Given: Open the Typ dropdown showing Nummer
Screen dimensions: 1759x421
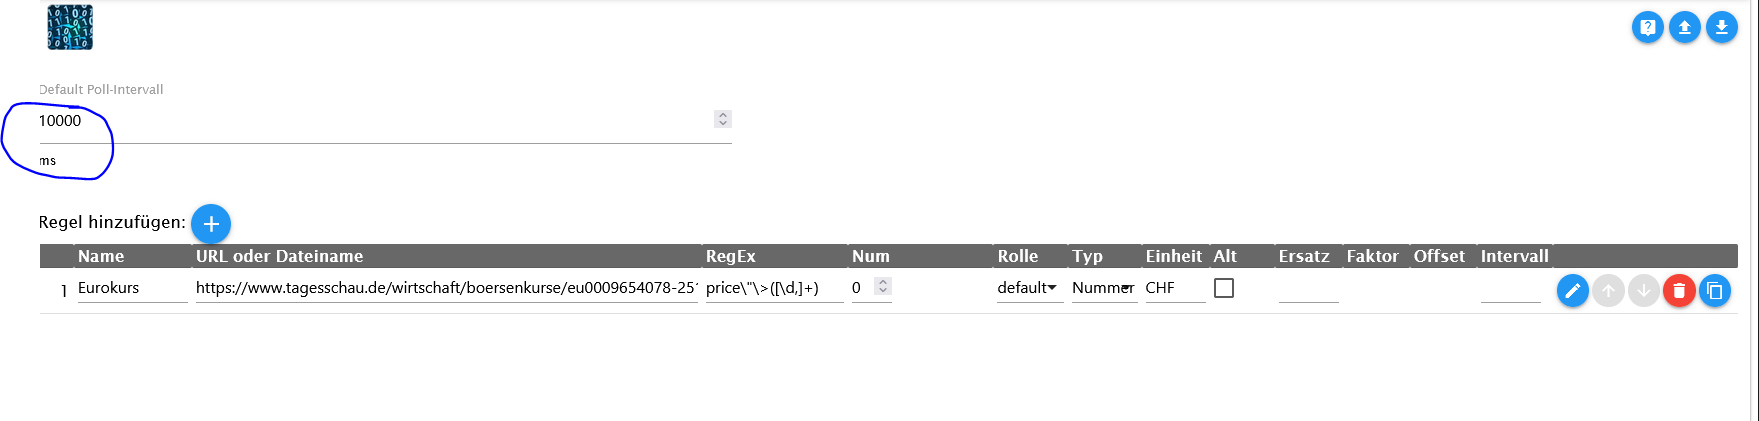Looking at the screenshot, I should point(1103,288).
